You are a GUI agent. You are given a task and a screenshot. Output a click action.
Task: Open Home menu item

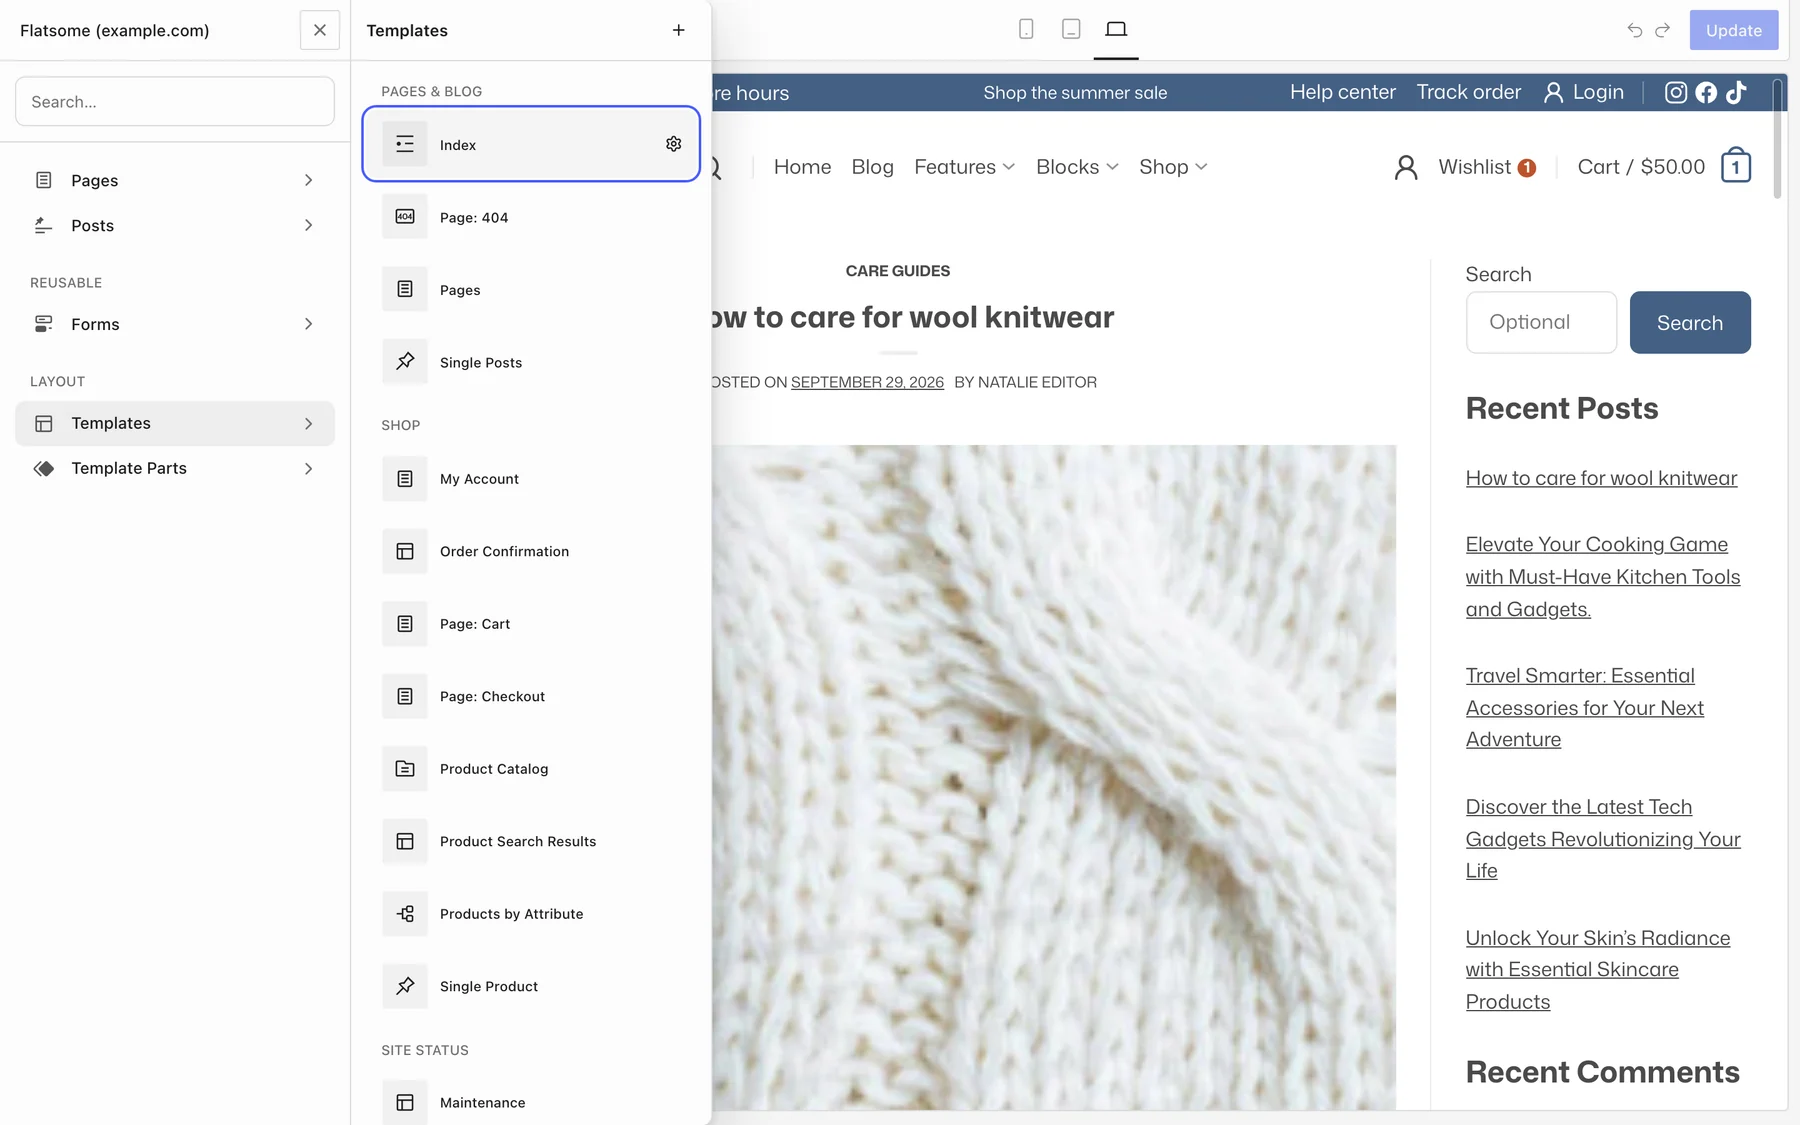(x=802, y=167)
